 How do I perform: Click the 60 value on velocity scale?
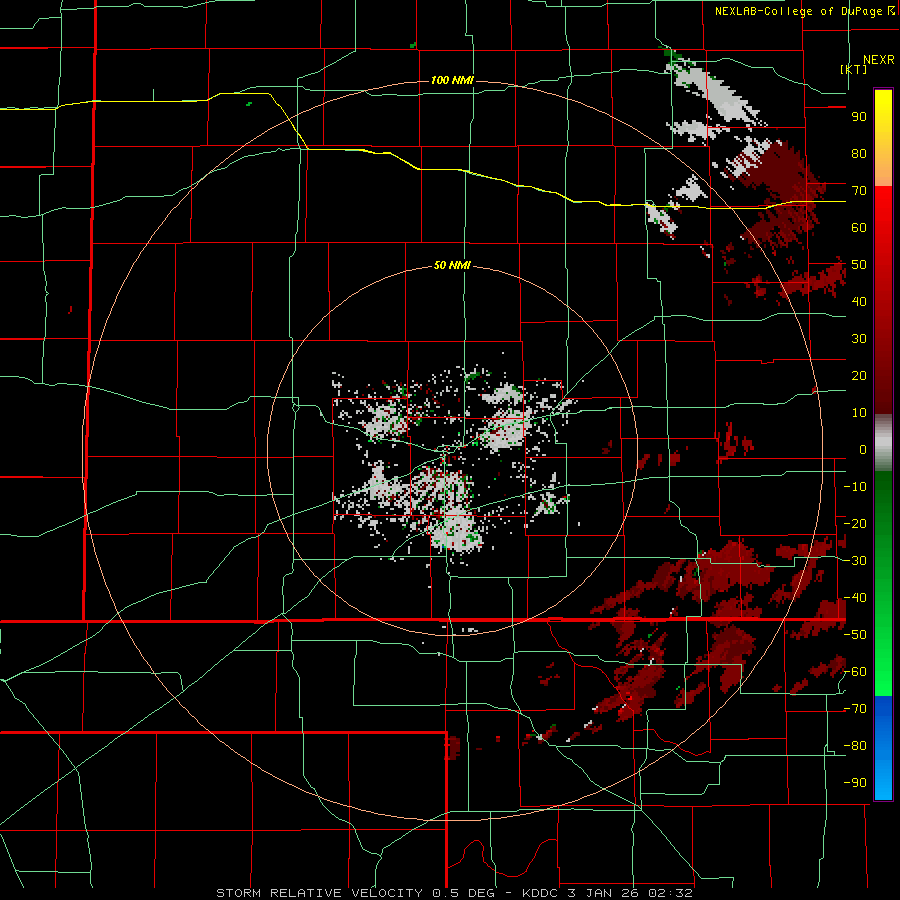(859, 228)
